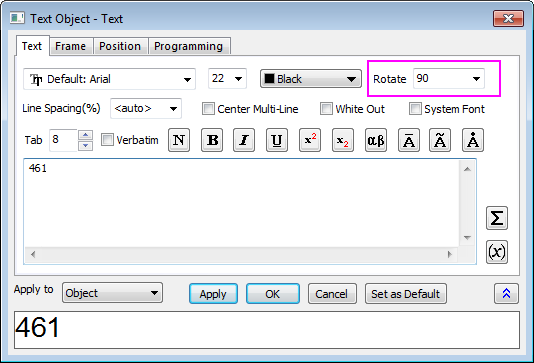Decrease Tab value with down arrow

click(x=85, y=145)
